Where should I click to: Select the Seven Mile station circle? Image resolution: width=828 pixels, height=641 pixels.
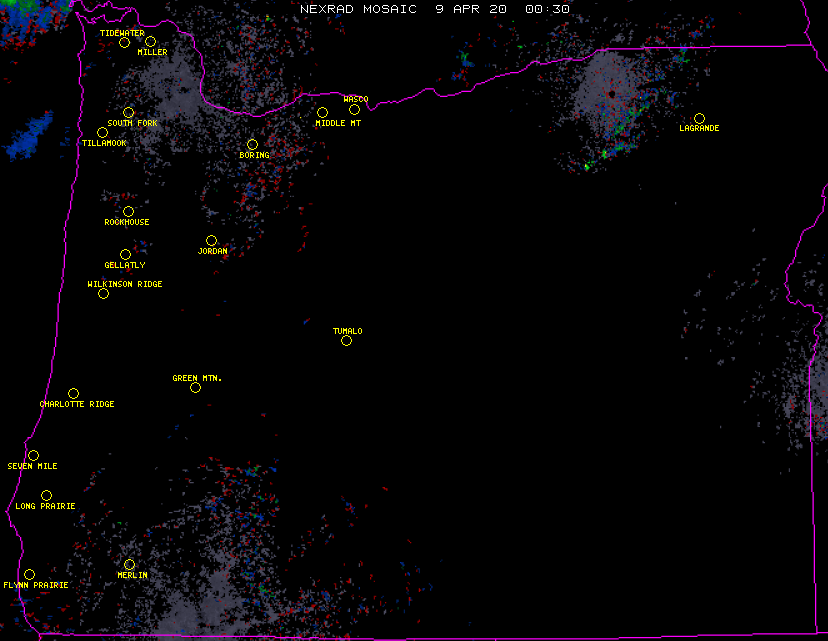pyautogui.click(x=33, y=455)
